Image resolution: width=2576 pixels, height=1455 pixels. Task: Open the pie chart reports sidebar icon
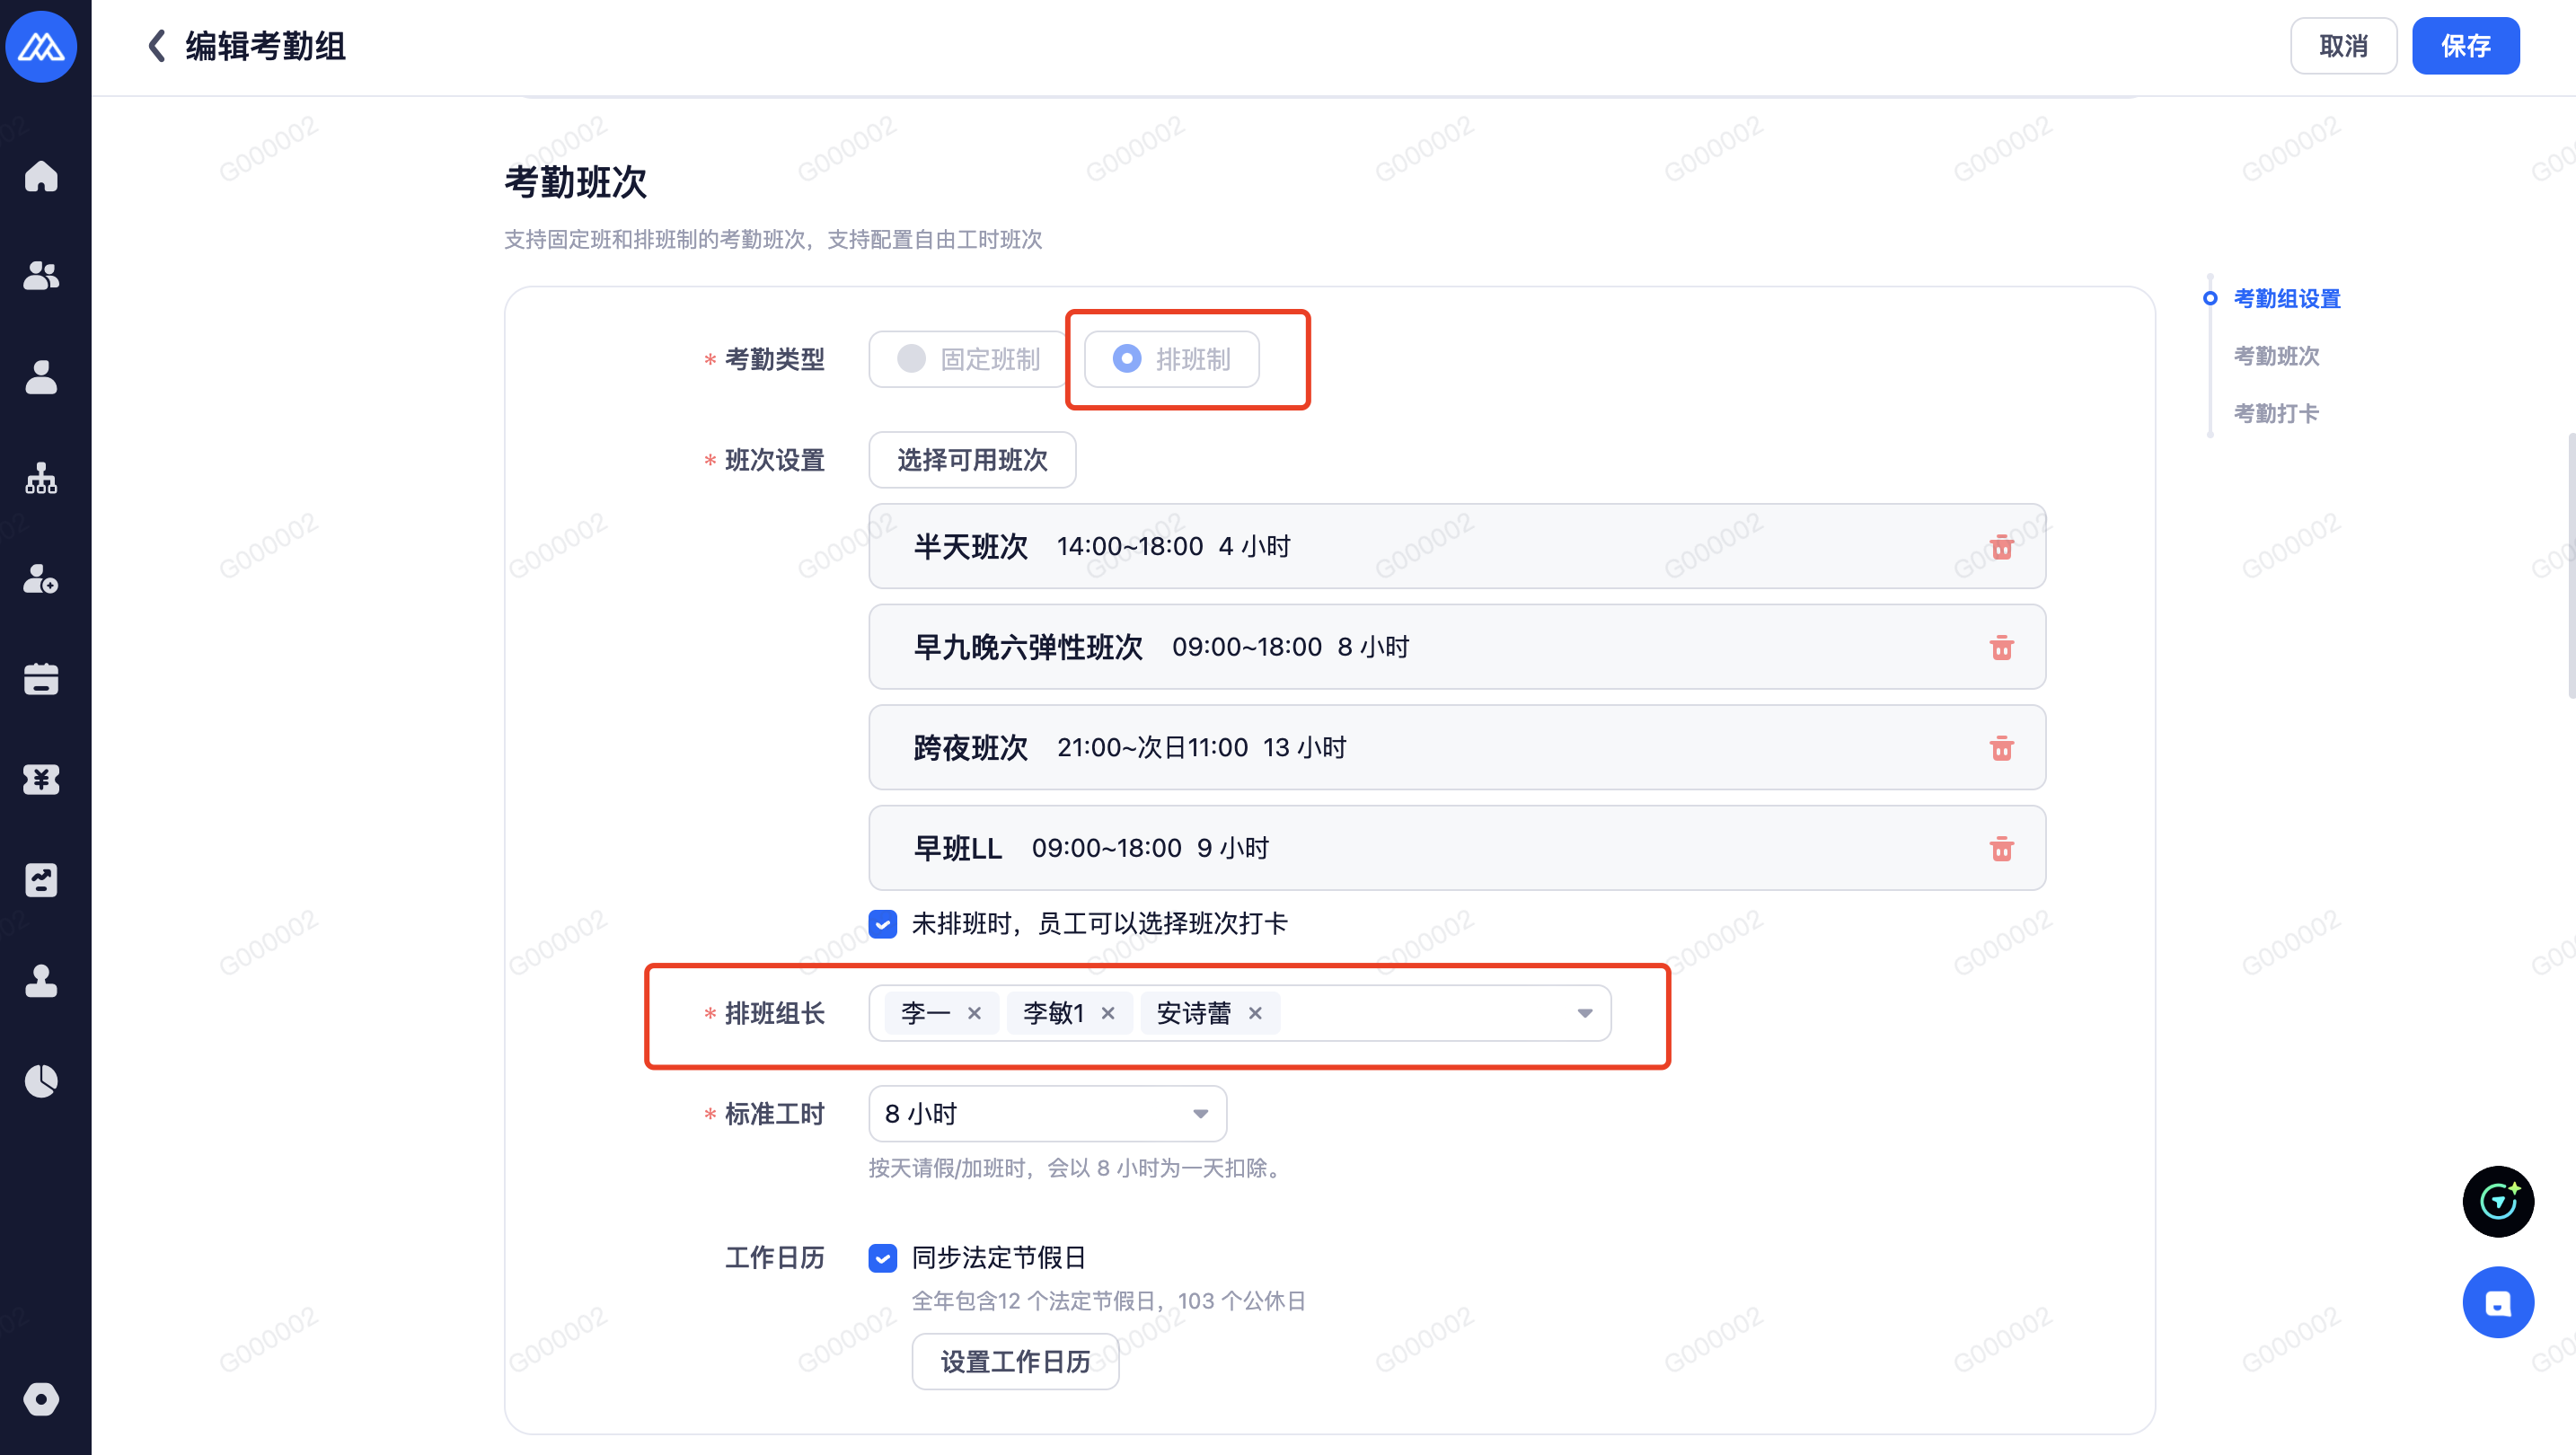point(41,1080)
